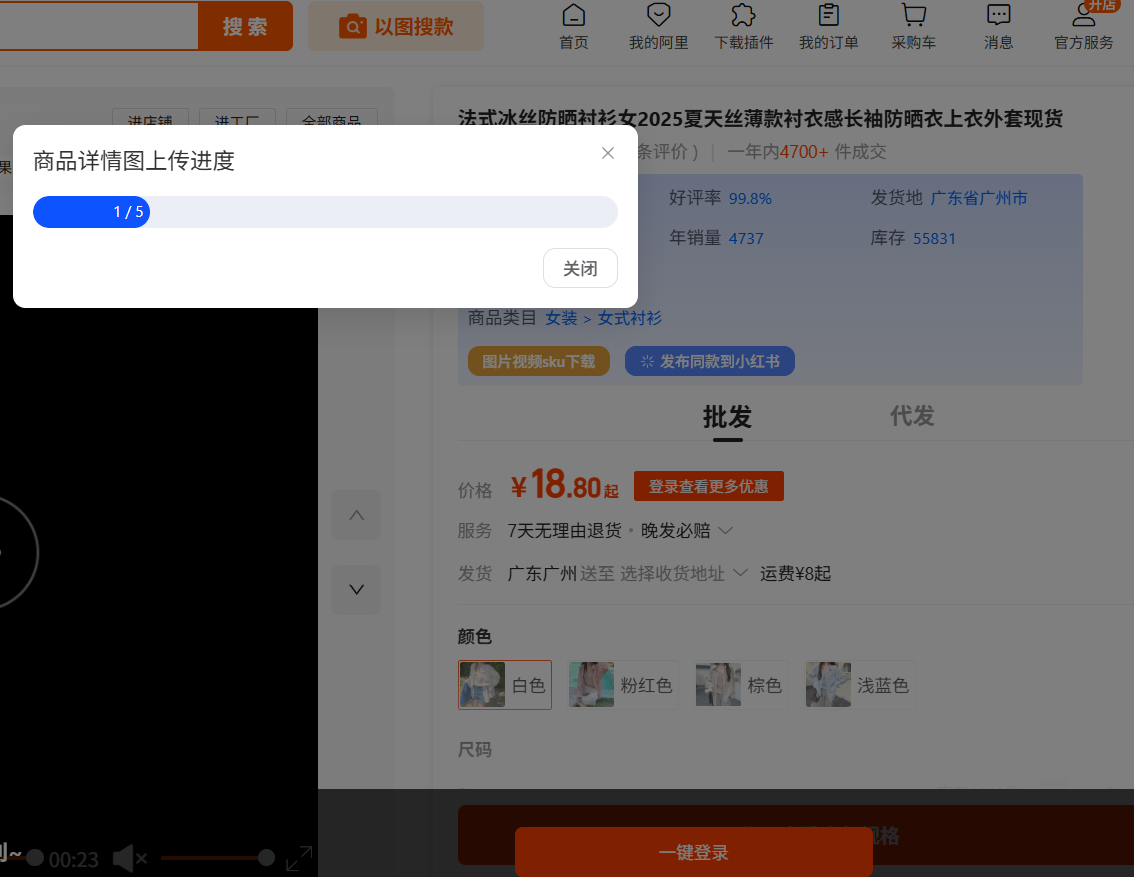Switch to the 批发 wholesale tab

pos(727,416)
